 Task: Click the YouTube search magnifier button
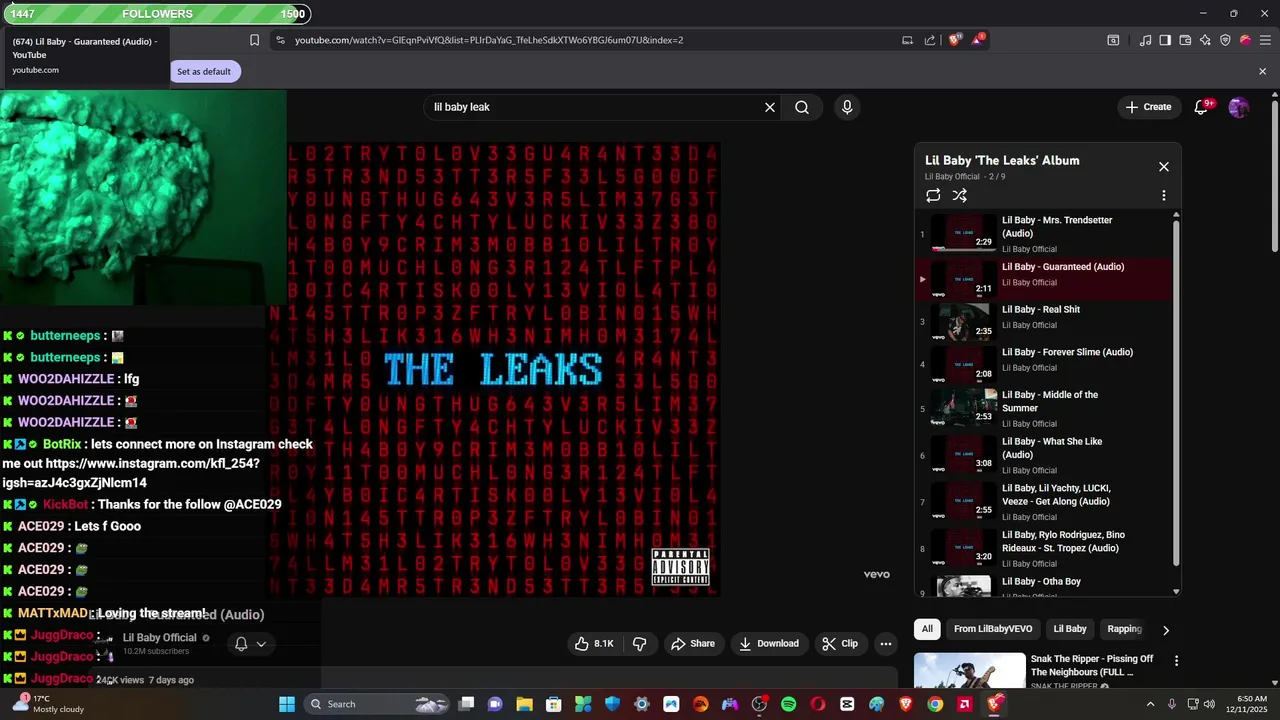(x=802, y=107)
